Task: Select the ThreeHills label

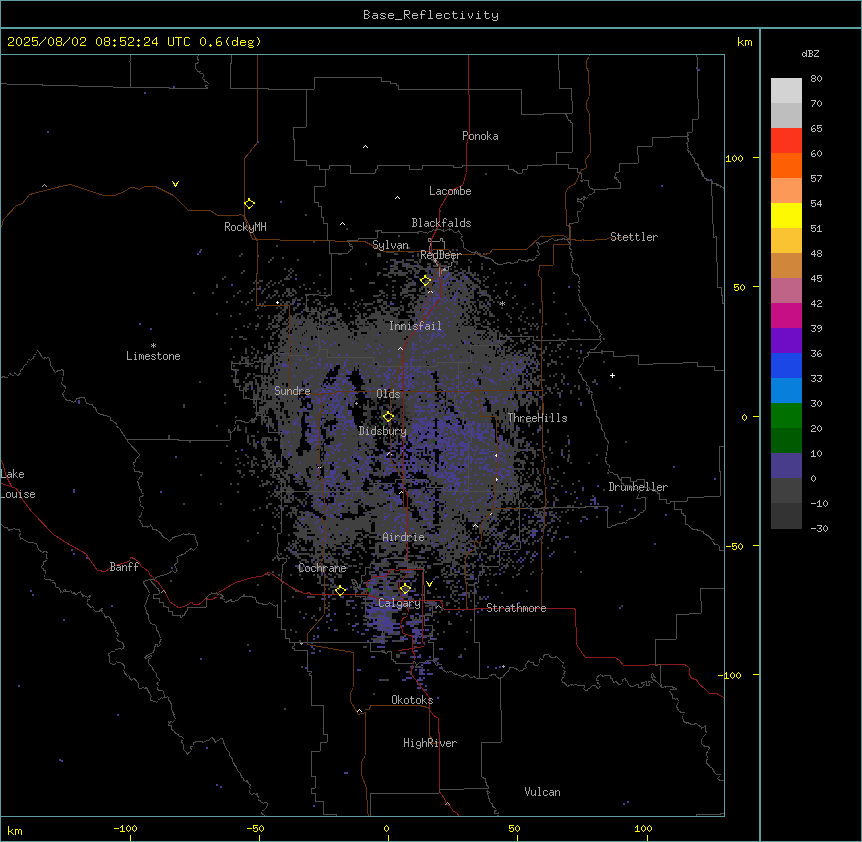Action: pos(537,418)
